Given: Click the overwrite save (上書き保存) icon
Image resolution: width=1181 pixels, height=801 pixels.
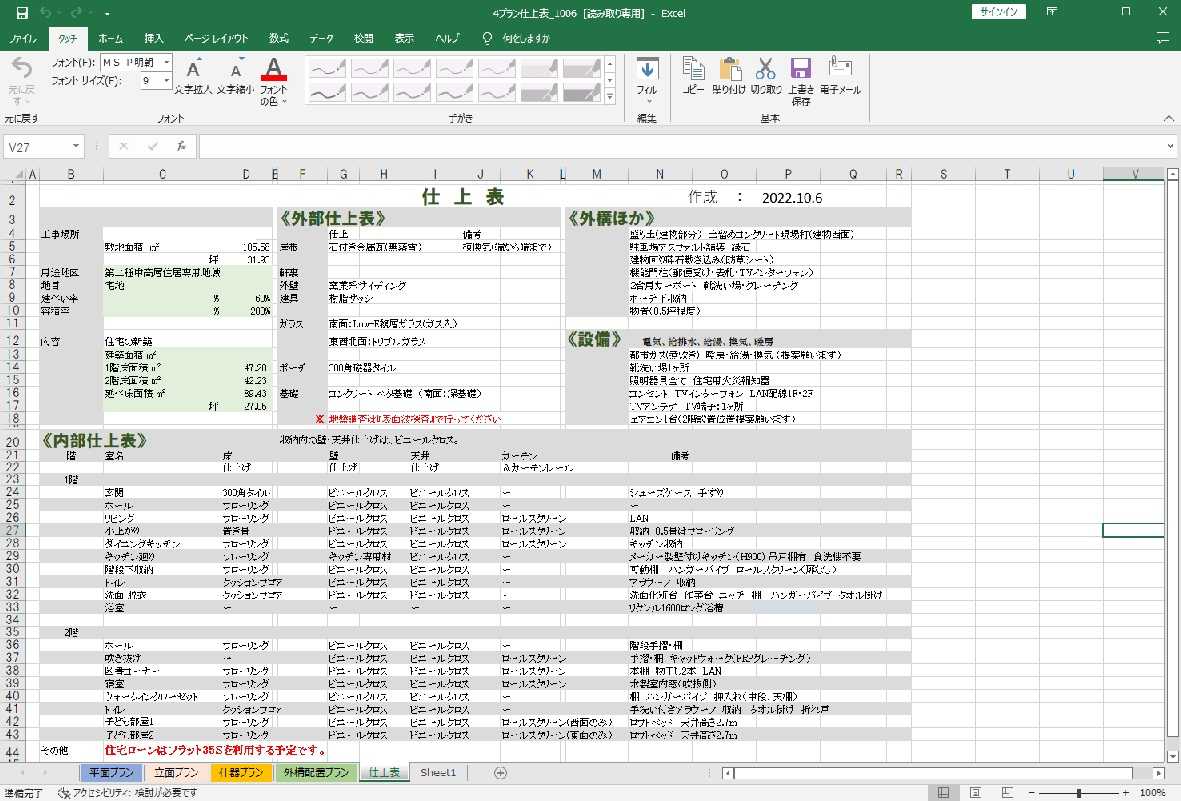Looking at the screenshot, I should (x=801, y=68).
